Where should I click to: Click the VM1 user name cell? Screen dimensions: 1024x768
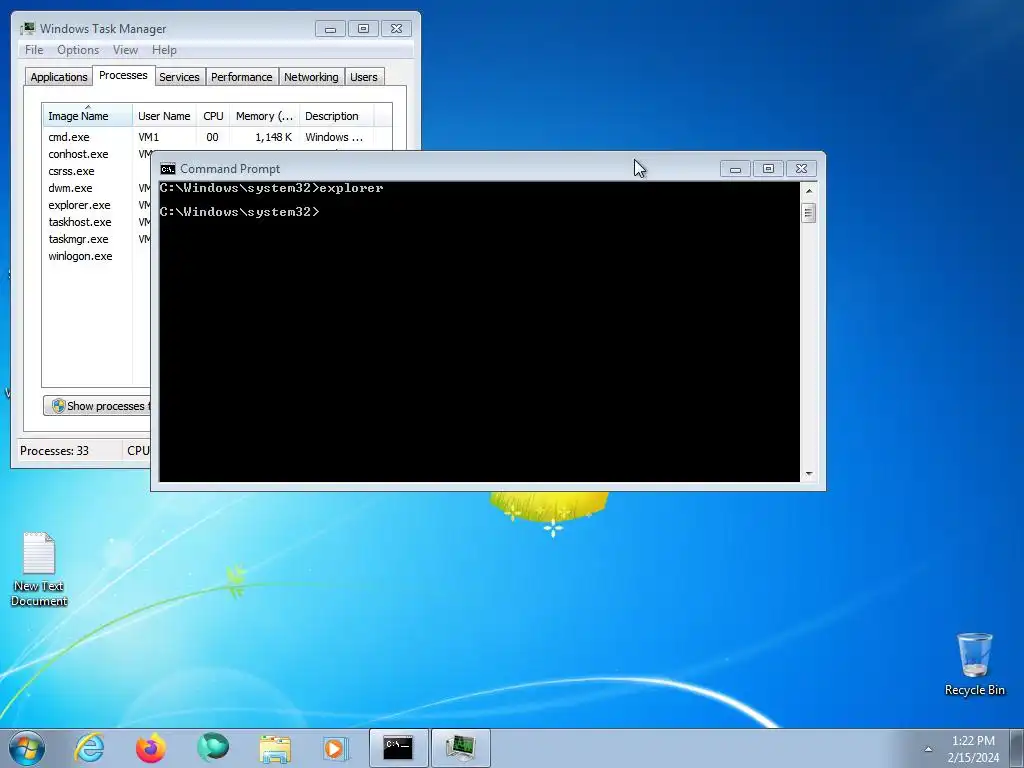(148, 137)
